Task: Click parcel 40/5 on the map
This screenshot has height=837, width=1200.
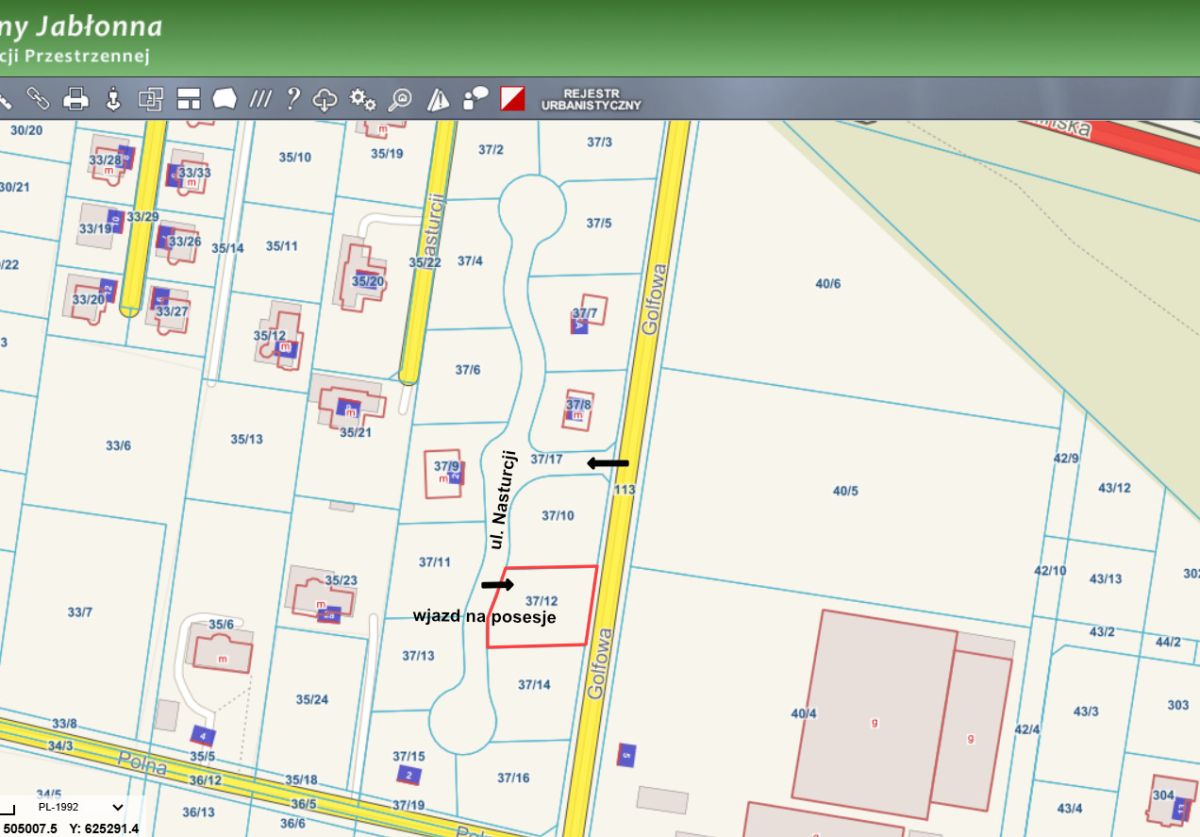Action: pyautogui.click(x=845, y=490)
